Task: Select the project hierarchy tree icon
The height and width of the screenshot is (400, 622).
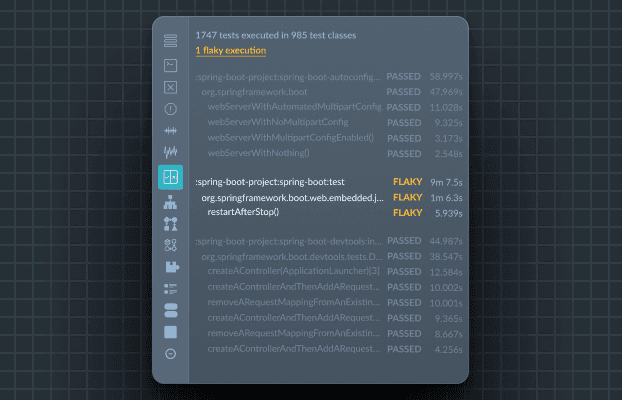Action: (170, 202)
